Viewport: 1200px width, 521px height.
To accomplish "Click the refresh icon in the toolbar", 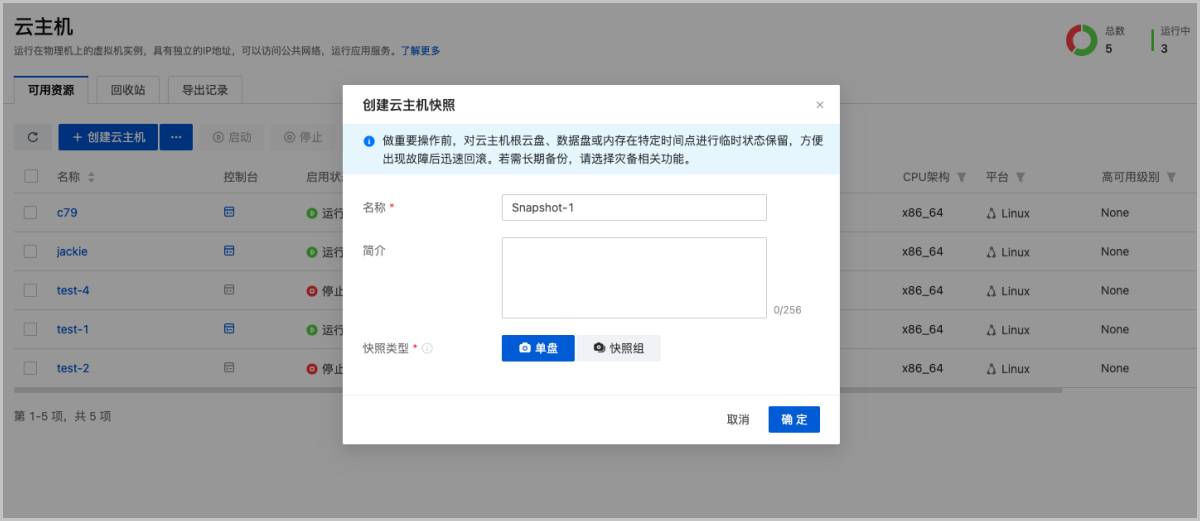I will [32, 137].
